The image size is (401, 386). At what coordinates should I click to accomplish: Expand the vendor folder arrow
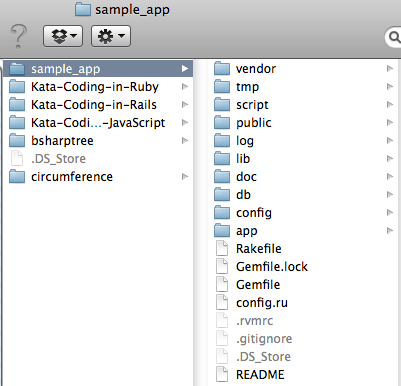[x=389, y=69]
